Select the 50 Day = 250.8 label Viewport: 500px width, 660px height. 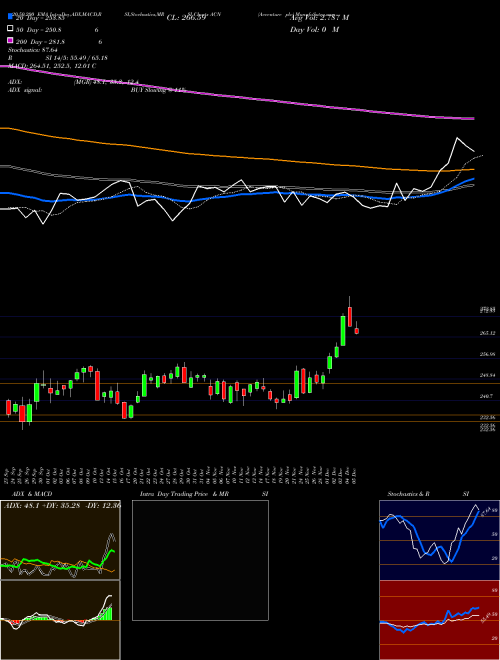[x=38, y=30]
